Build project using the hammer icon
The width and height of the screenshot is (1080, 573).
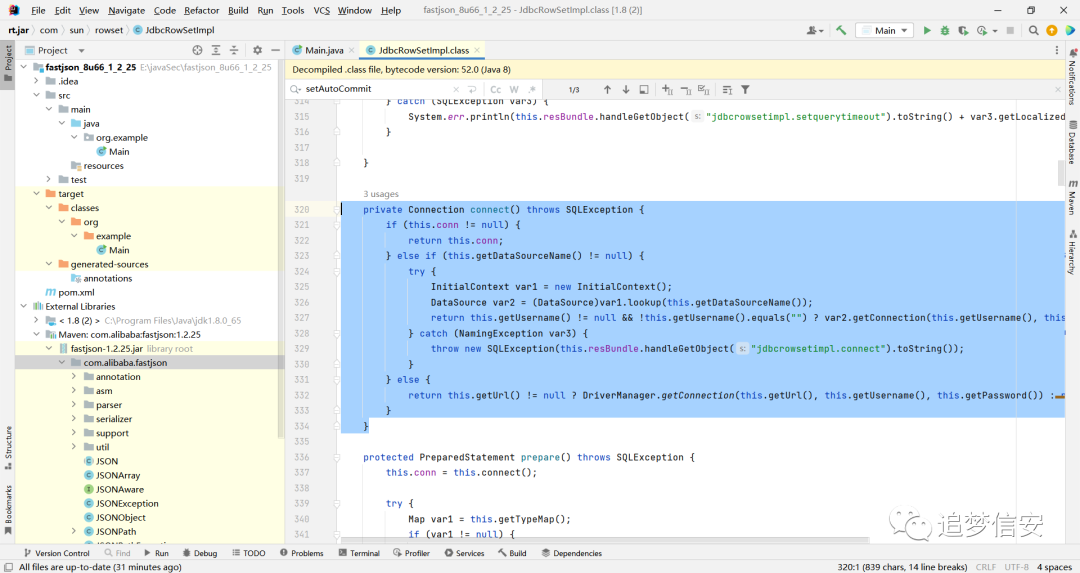pyautogui.click(x=841, y=30)
